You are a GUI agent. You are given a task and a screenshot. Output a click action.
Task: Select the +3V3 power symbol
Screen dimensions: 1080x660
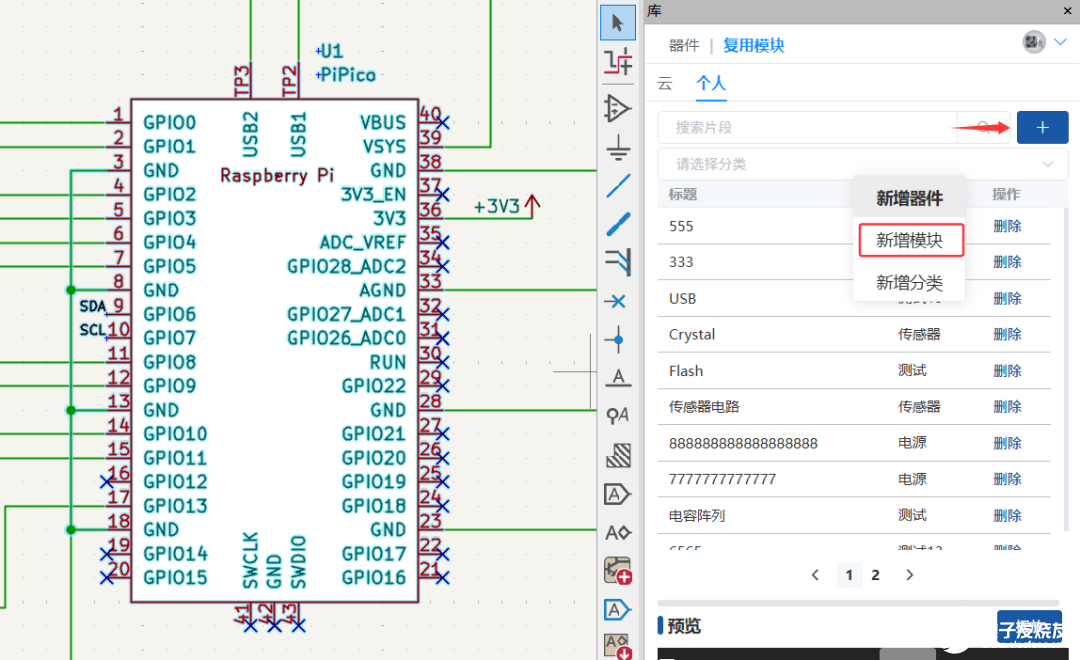[x=507, y=205]
